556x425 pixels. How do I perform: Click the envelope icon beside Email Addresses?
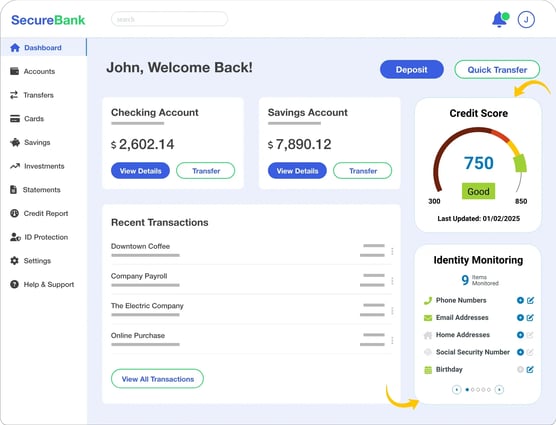[x=428, y=318]
